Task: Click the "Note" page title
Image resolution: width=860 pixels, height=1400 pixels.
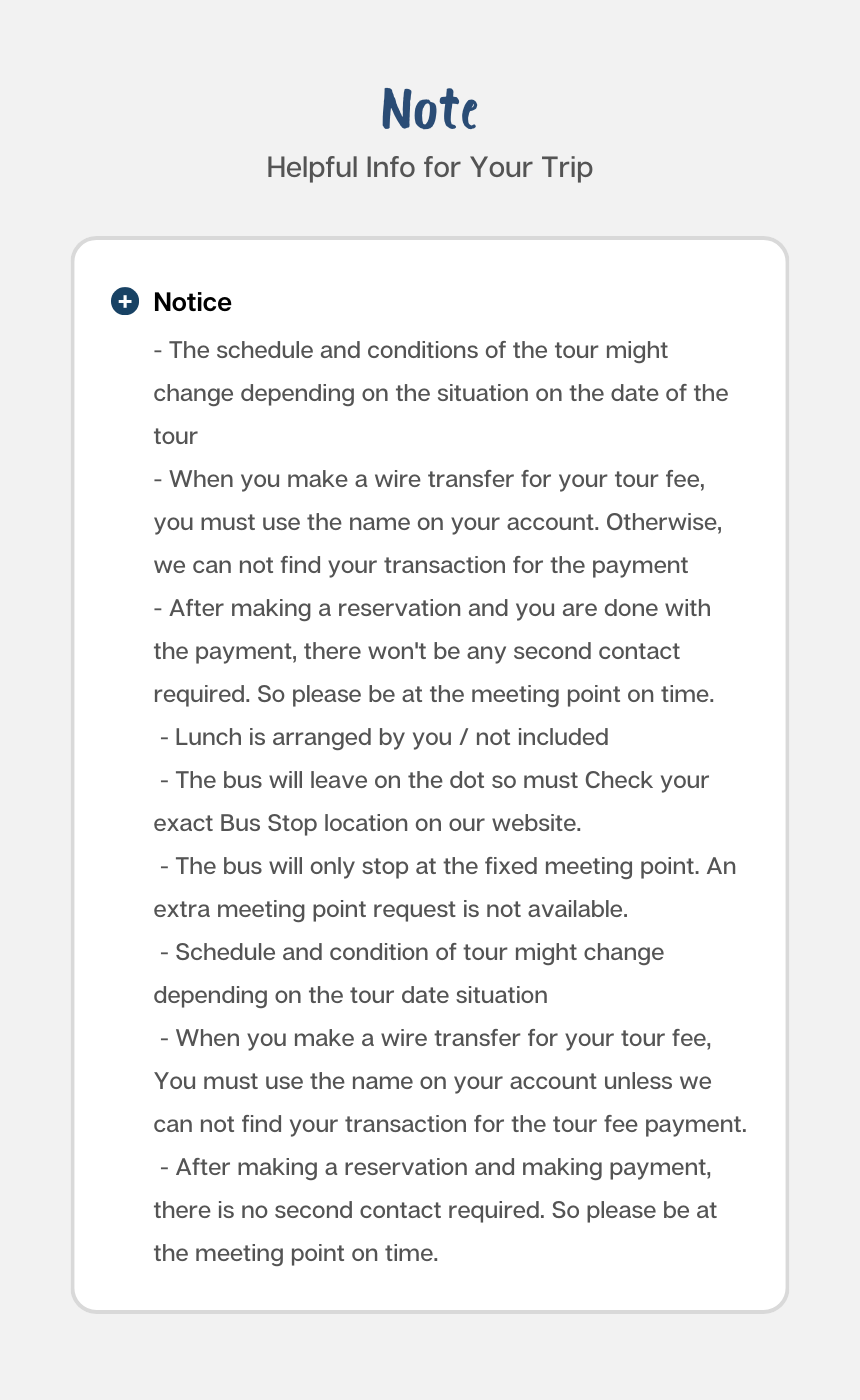Action: pyautogui.click(x=430, y=110)
